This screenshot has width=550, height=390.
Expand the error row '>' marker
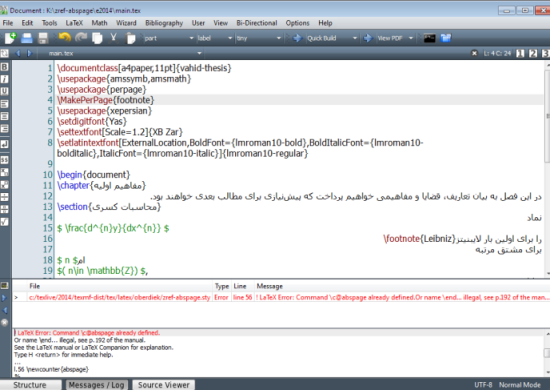[x=16, y=297]
